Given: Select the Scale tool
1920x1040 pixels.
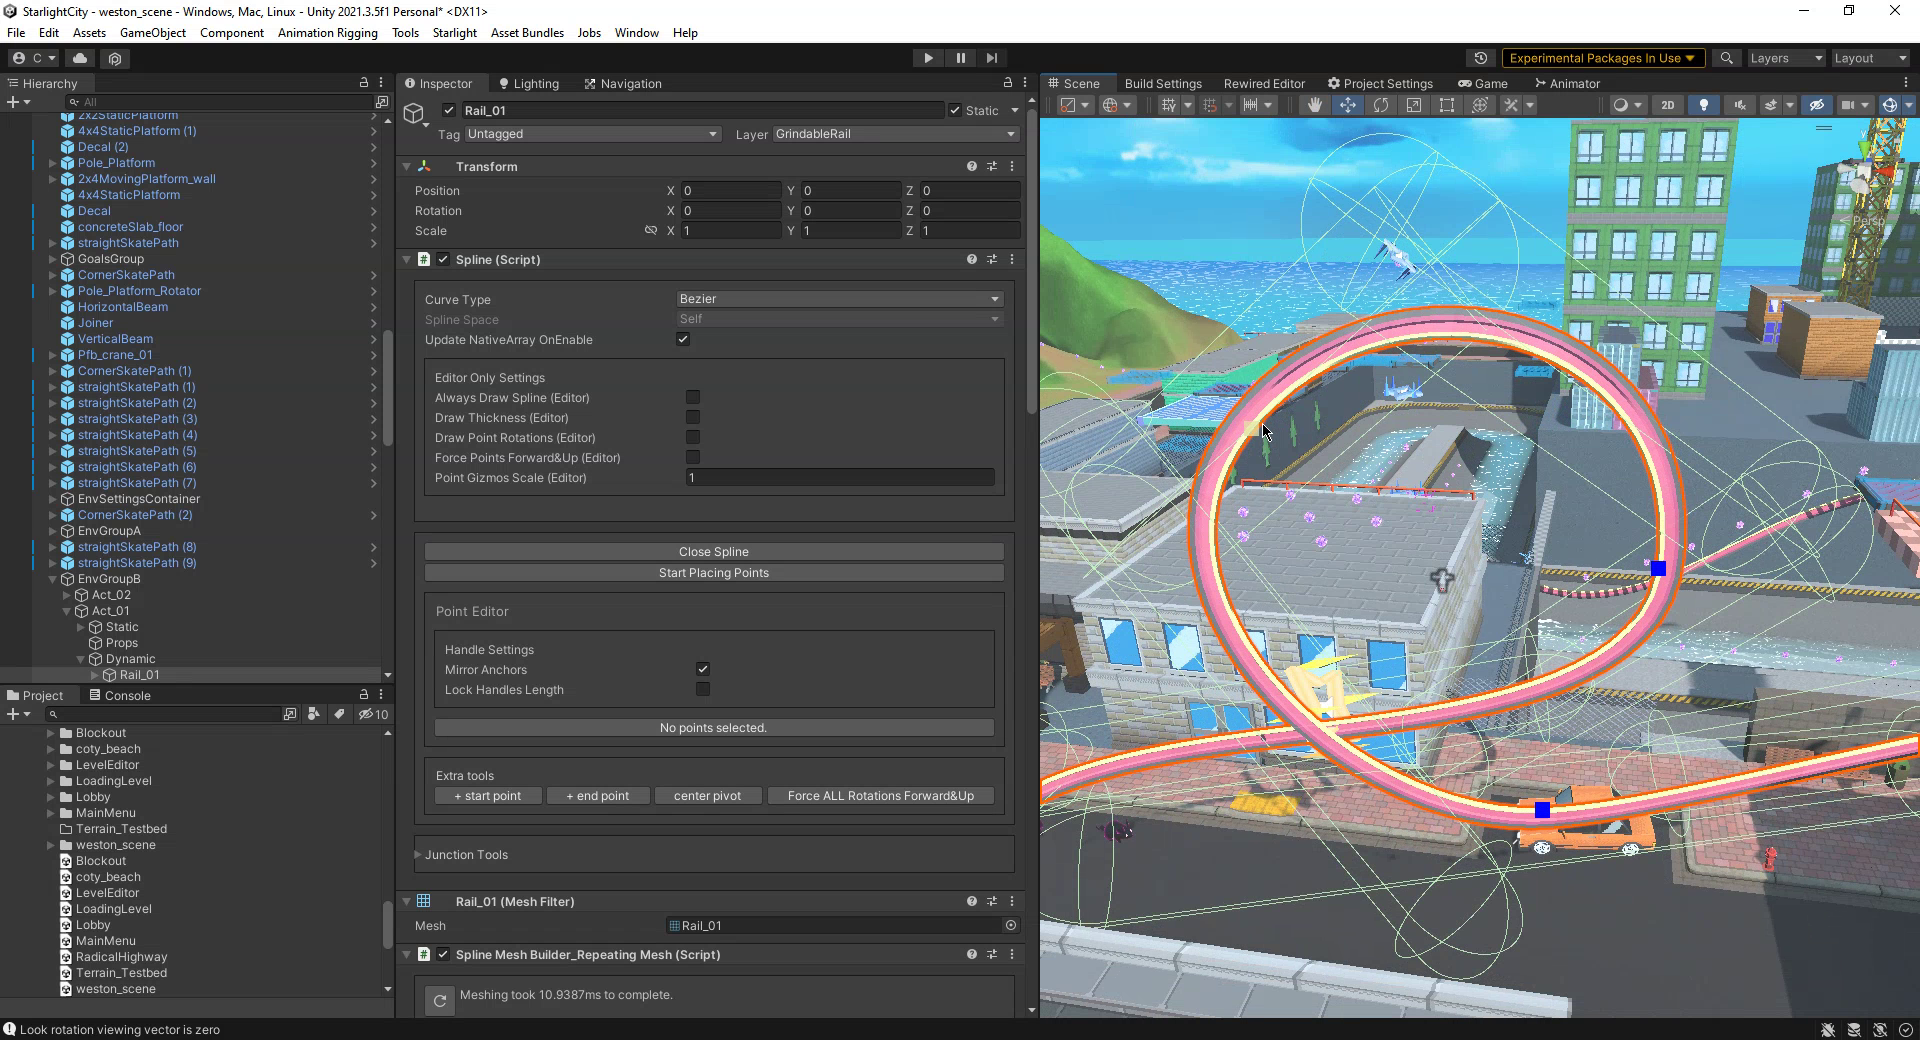Looking at the screenshot, I should [x=1413, y=105].
